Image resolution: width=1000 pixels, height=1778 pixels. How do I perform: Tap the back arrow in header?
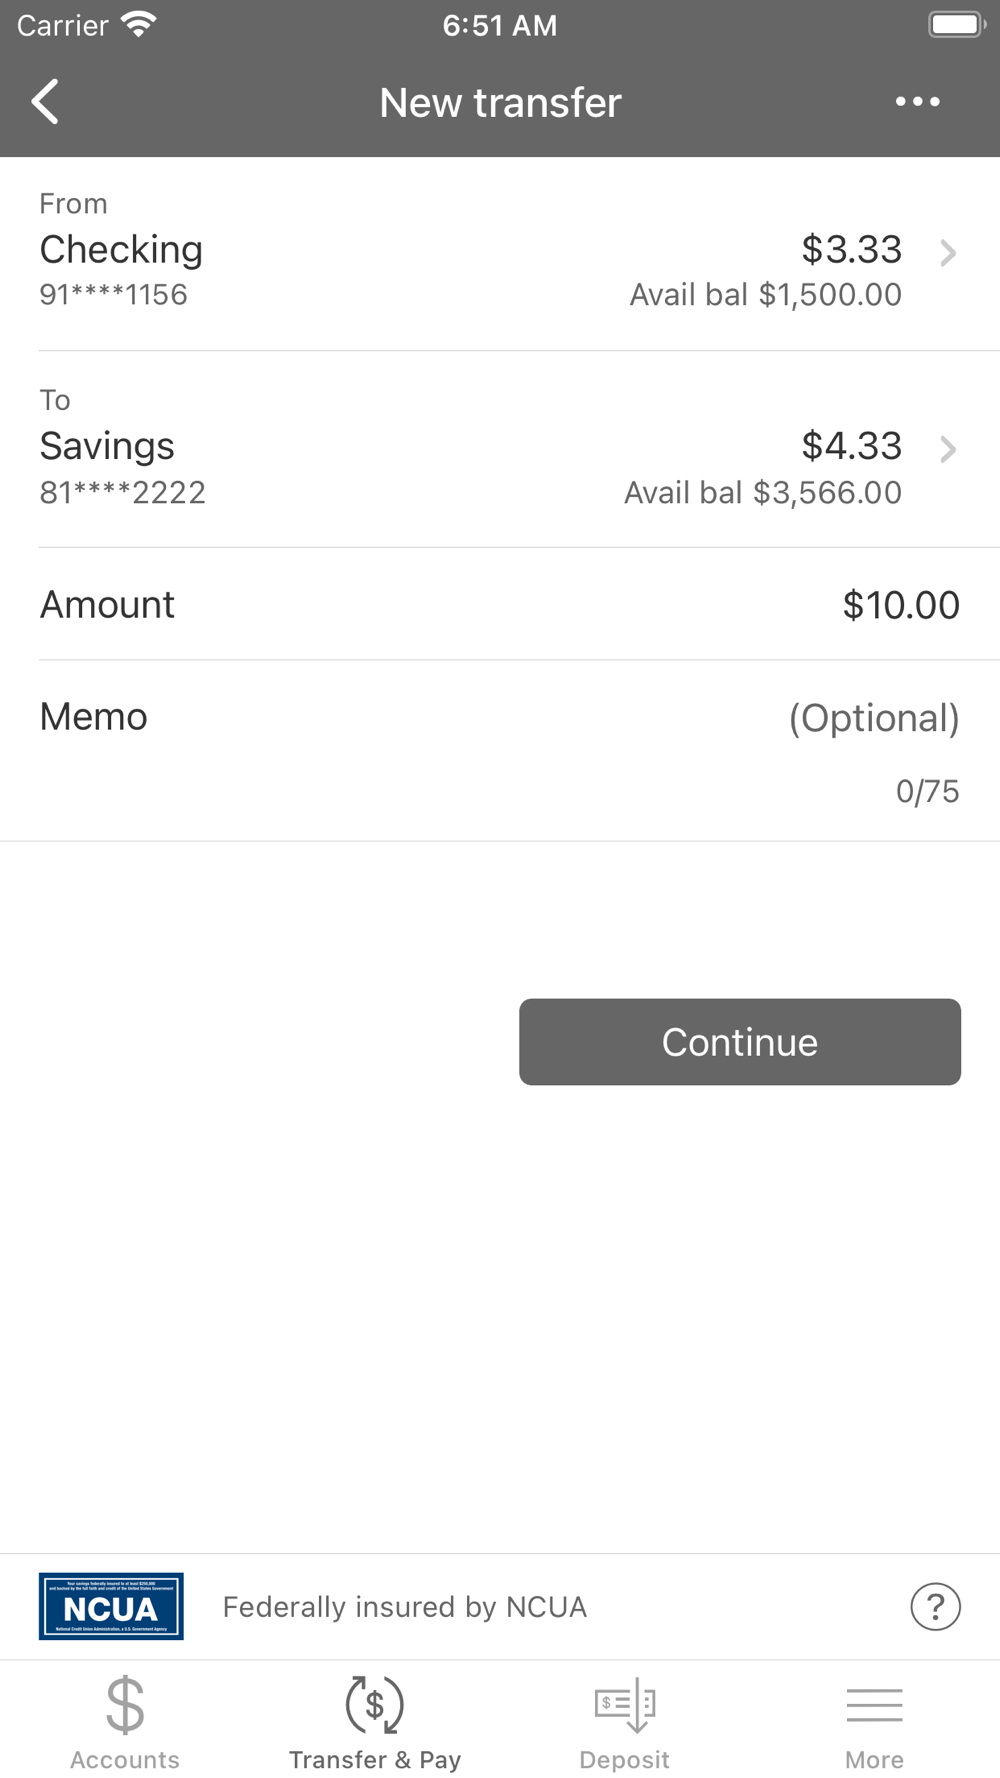point(46,102)
